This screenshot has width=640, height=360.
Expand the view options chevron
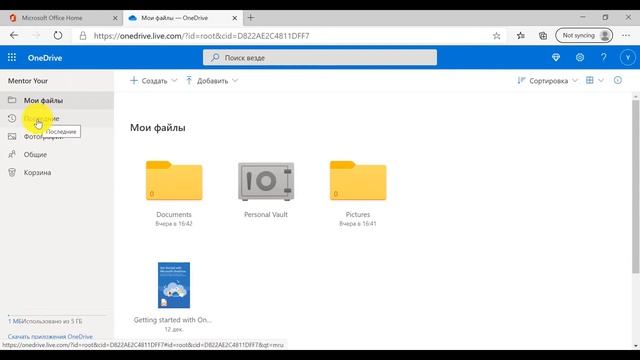[x=601, y=80]
